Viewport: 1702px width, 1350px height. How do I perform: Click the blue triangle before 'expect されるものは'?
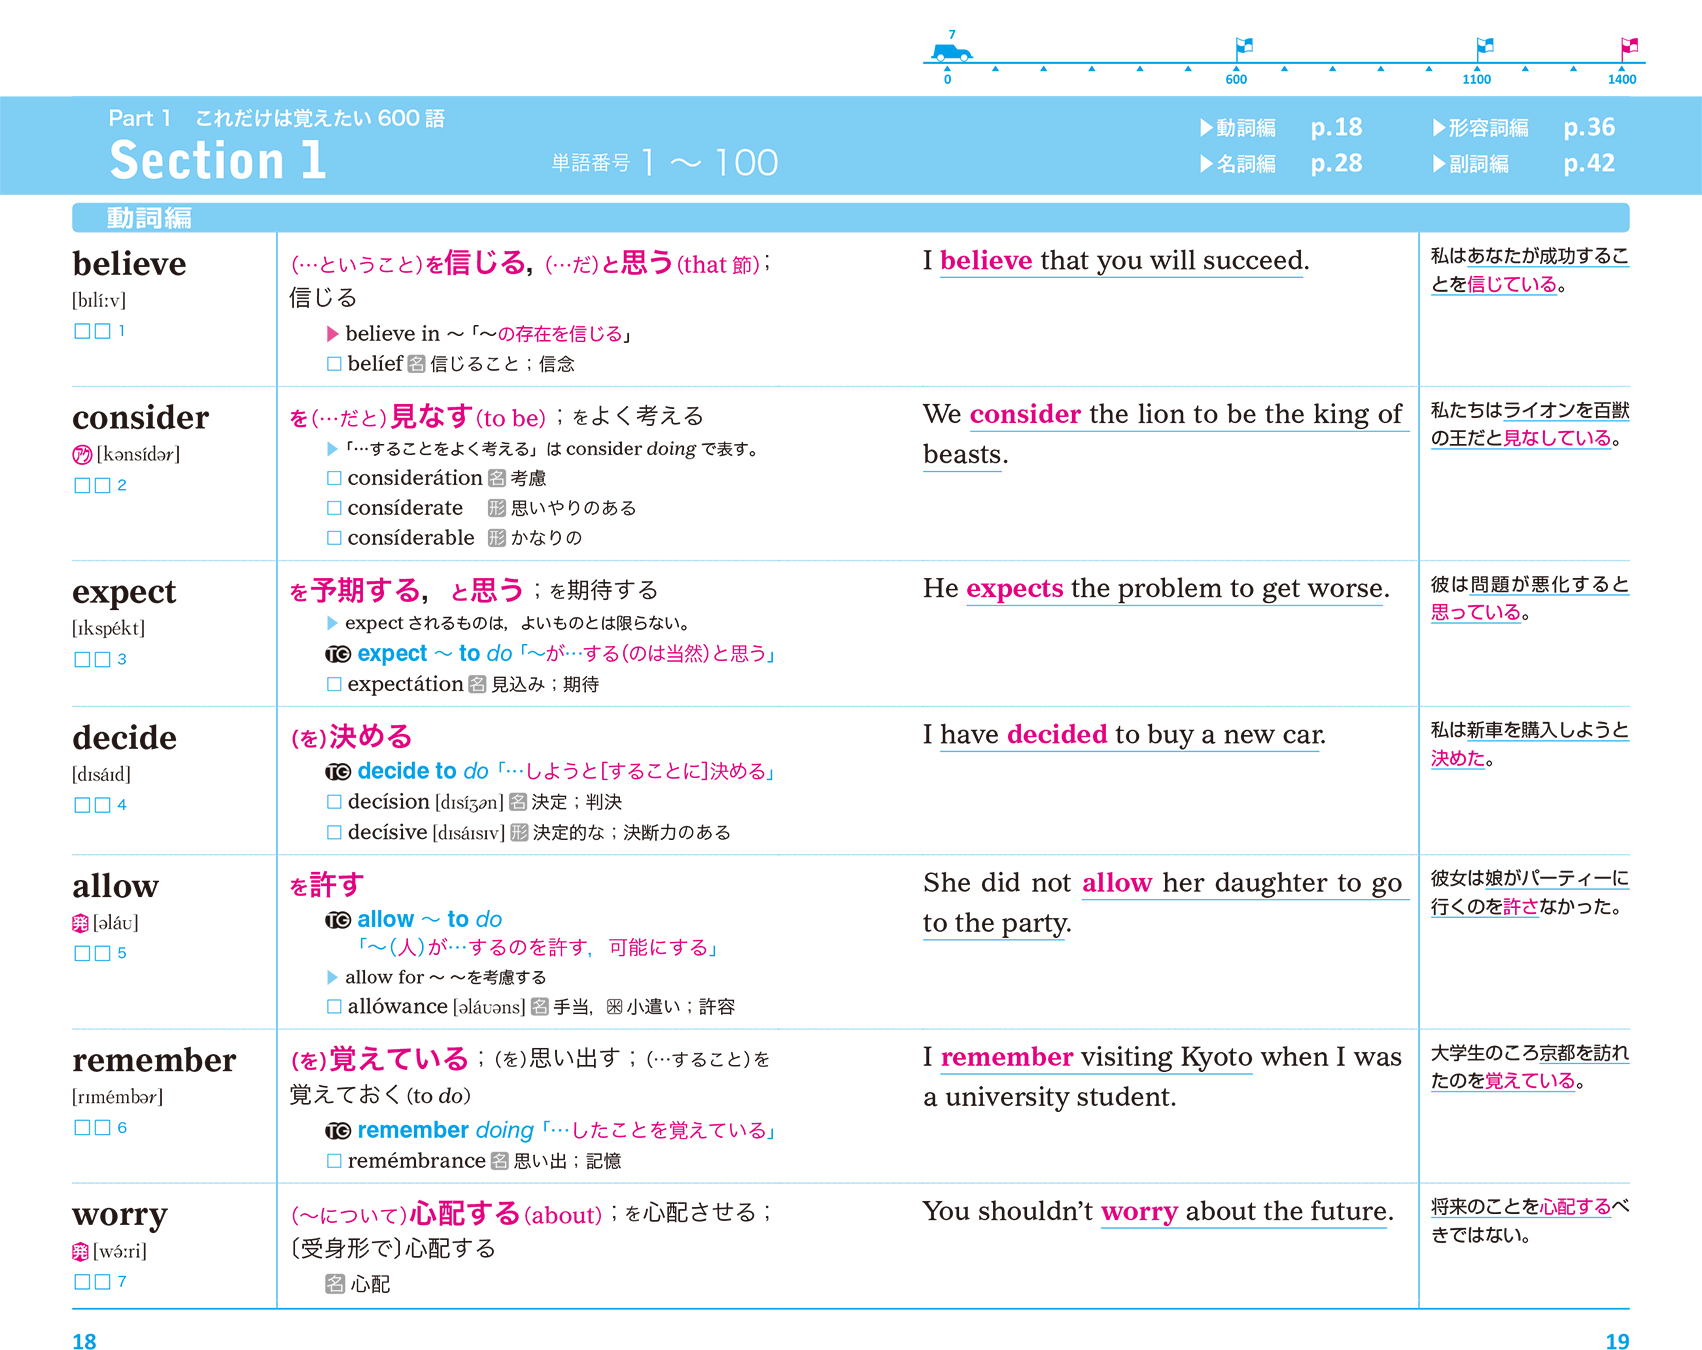point(333,623)
